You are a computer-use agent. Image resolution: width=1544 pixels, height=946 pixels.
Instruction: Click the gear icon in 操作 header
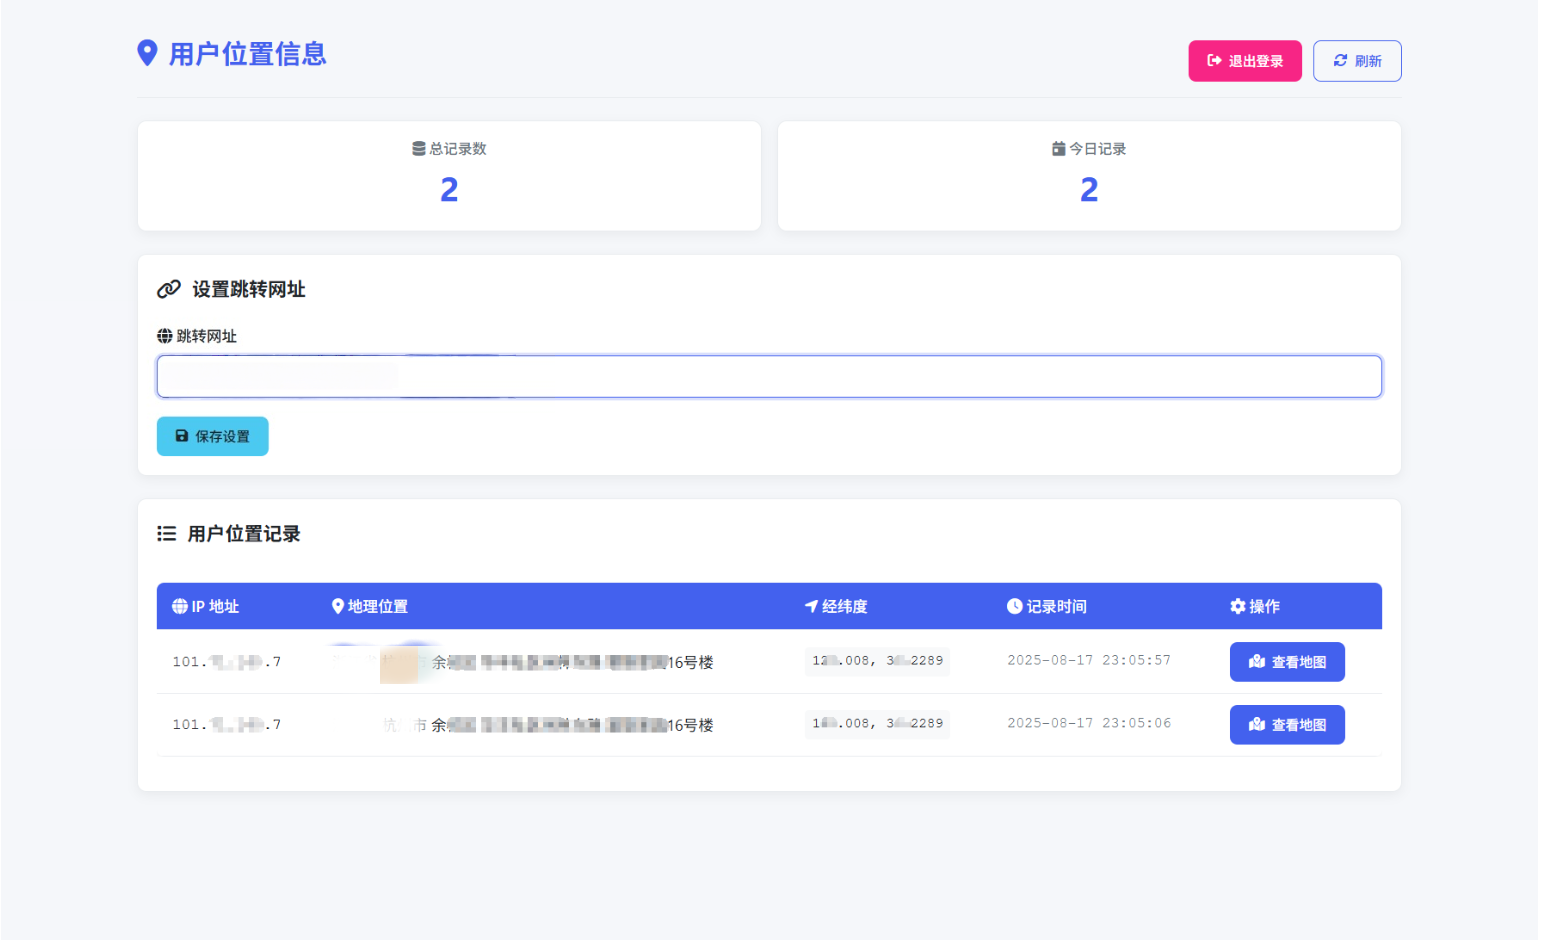click(x=1237, y=607)
